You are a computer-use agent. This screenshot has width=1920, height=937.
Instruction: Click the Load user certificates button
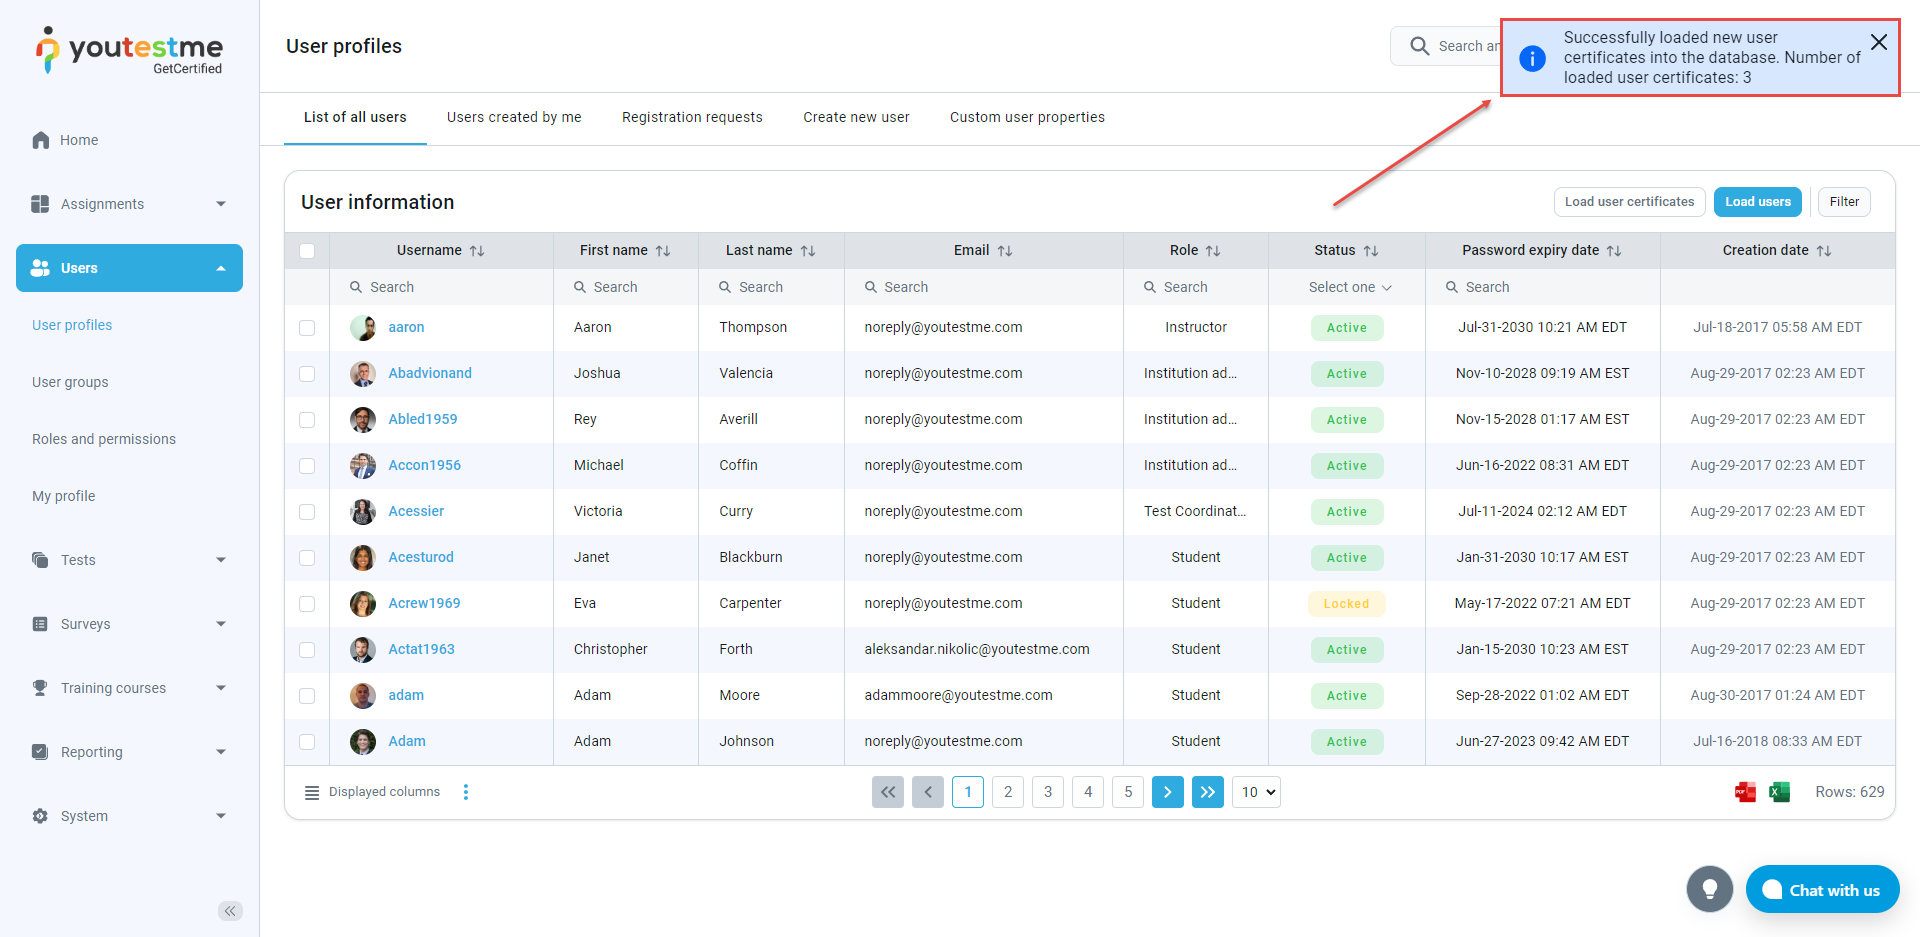click(x=1629, y=202)
